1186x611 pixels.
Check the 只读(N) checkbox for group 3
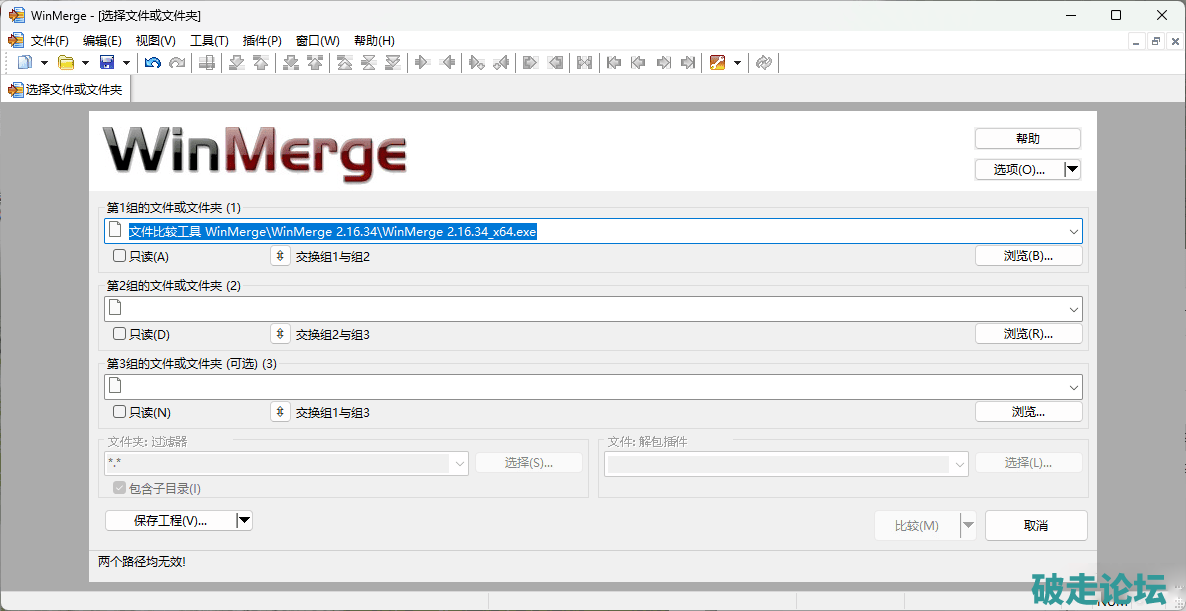(120, 412)
